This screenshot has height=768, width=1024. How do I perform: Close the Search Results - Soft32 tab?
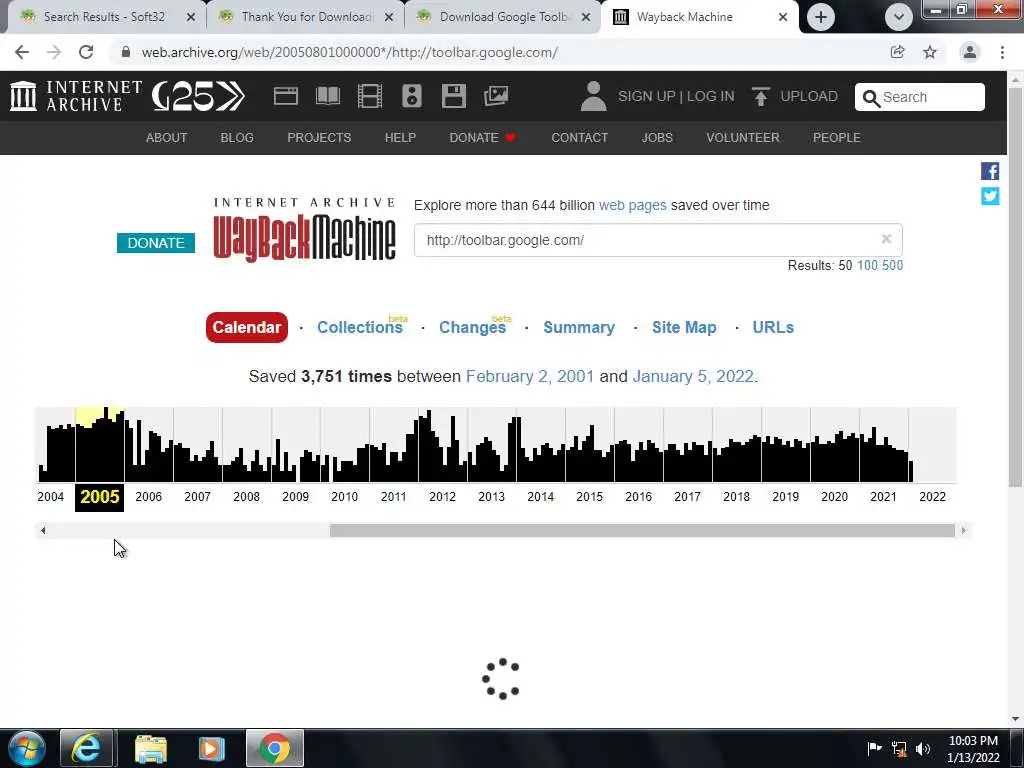coord(191,17)
